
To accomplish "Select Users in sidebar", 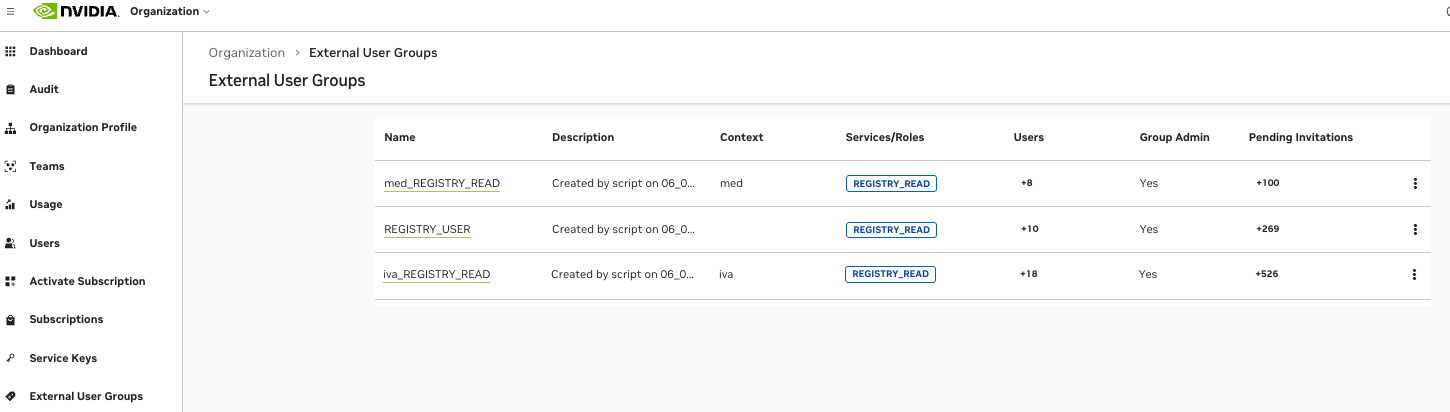I will (45, 243).
